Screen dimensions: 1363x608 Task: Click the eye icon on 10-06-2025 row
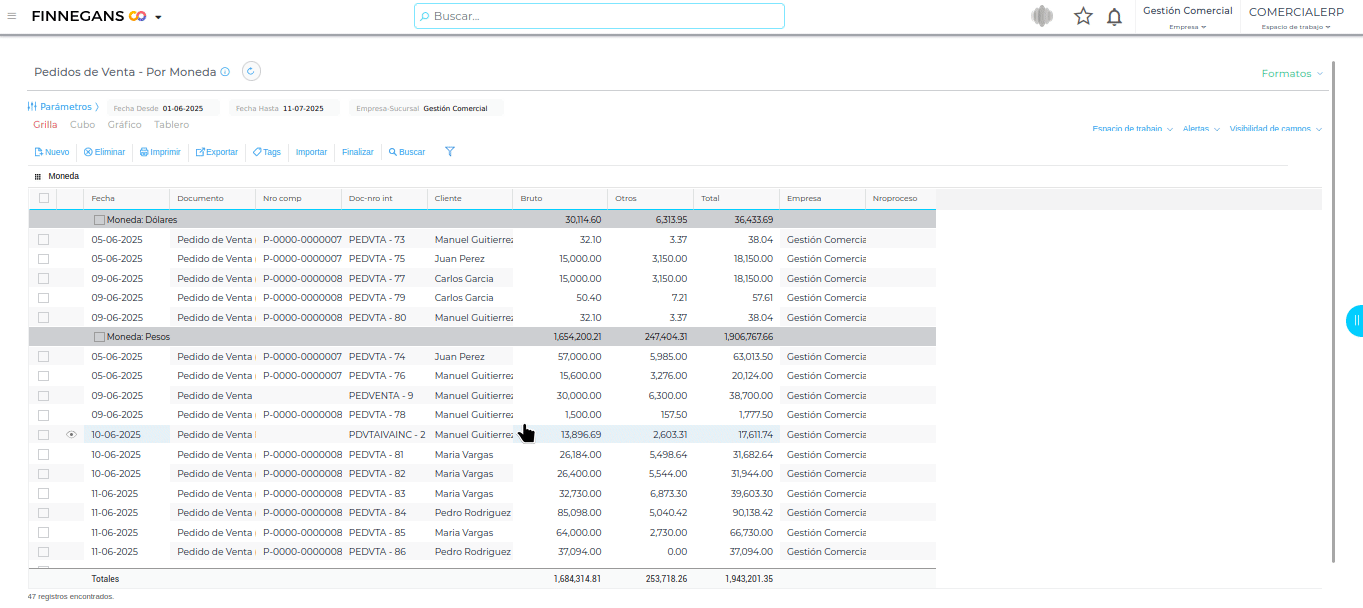pyautogui.click(x=71, y=435)
